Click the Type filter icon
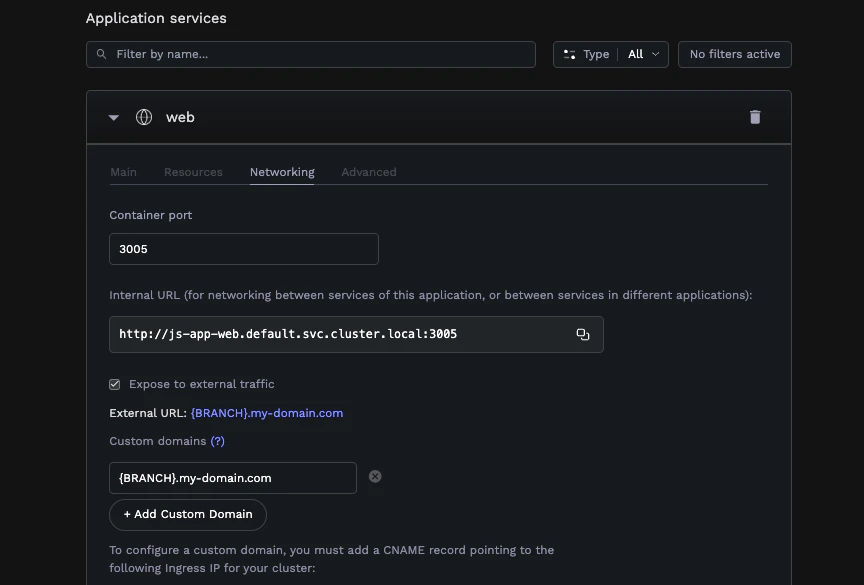 tap(570, 54)
